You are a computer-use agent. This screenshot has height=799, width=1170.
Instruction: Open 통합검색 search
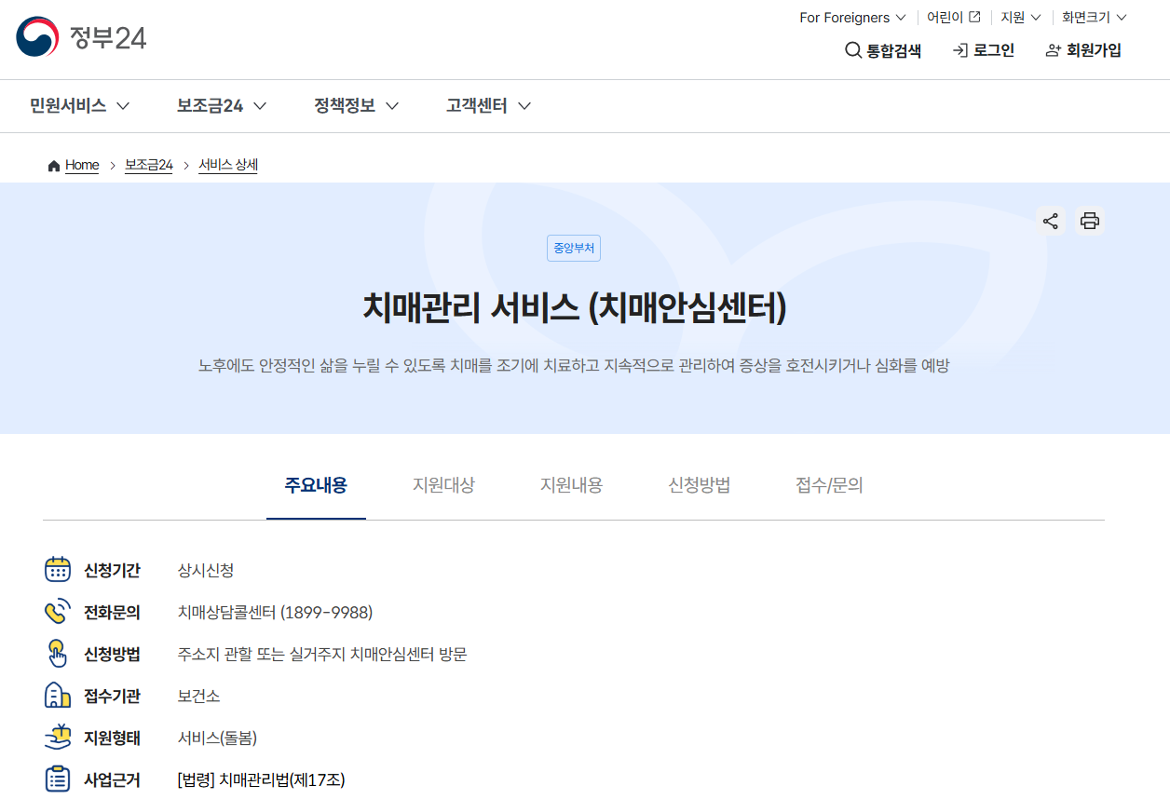point(883,50)
